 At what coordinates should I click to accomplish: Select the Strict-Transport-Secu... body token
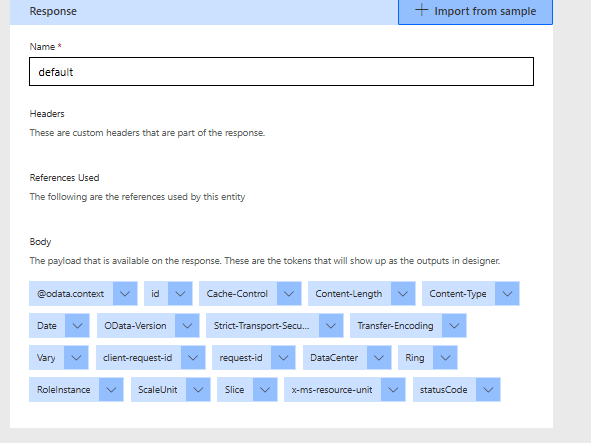click(262, 326)
